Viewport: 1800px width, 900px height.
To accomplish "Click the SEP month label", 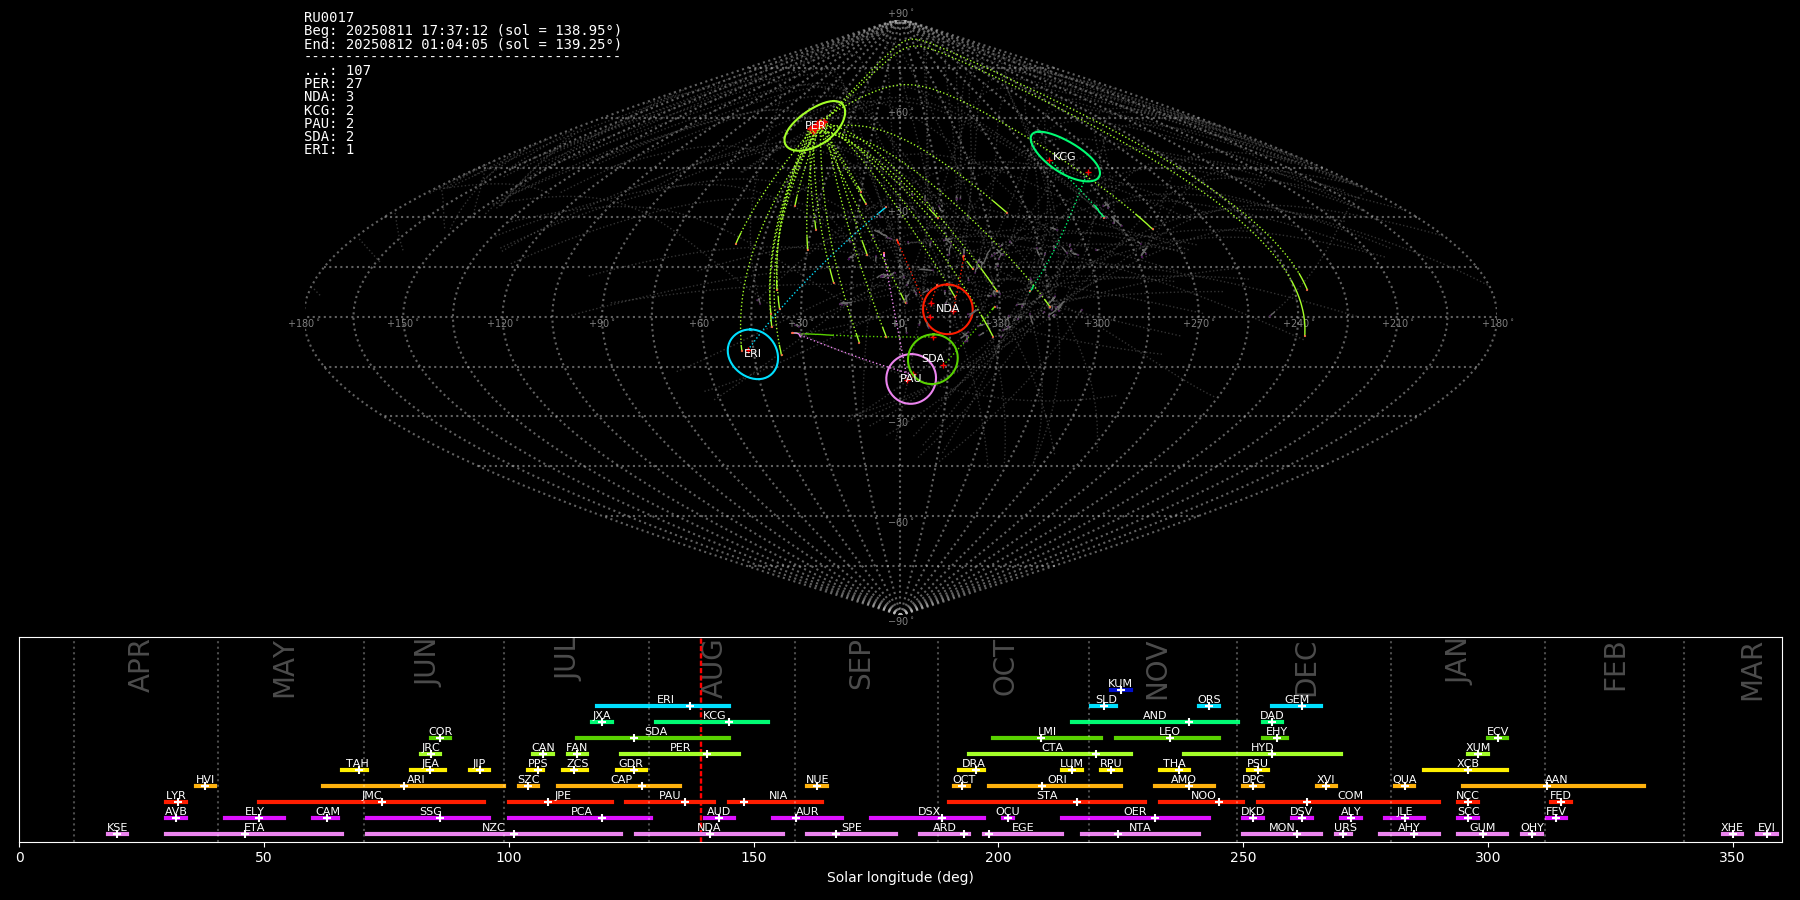I will [860, 666].
